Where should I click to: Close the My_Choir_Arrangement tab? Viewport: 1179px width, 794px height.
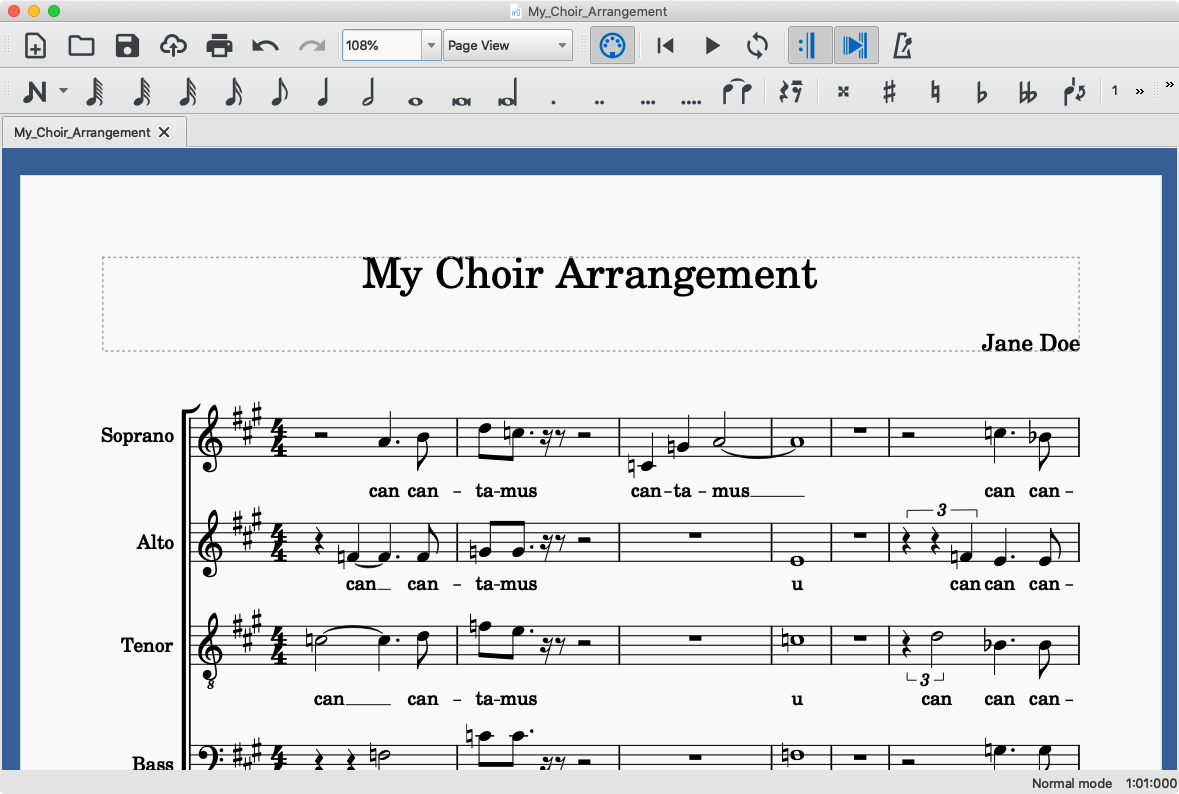click(x=165, y=132)
